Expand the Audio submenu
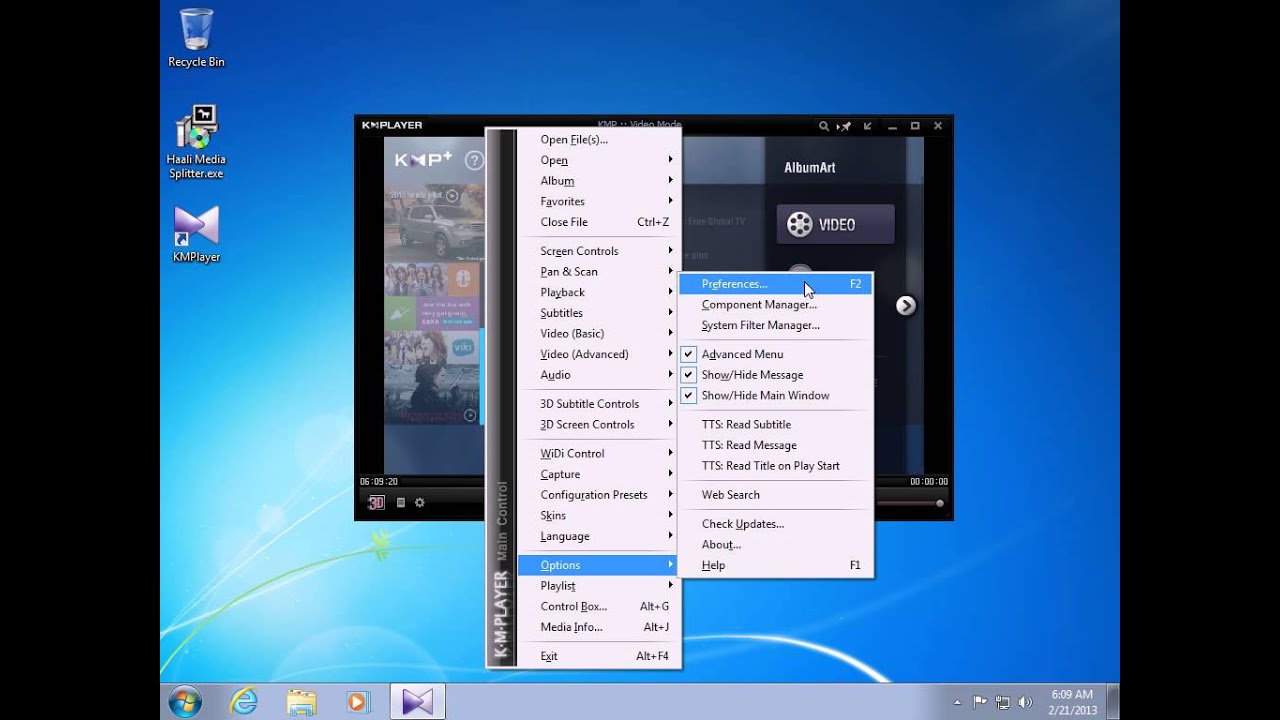1280x720 pixels. pyautogui.click(x=598, y=375)
